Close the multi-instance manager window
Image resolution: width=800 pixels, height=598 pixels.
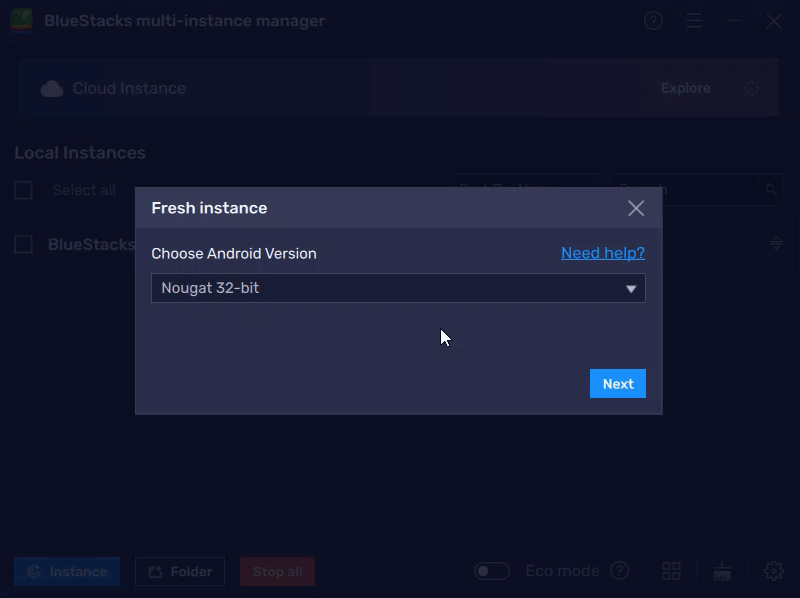point(774,21)
